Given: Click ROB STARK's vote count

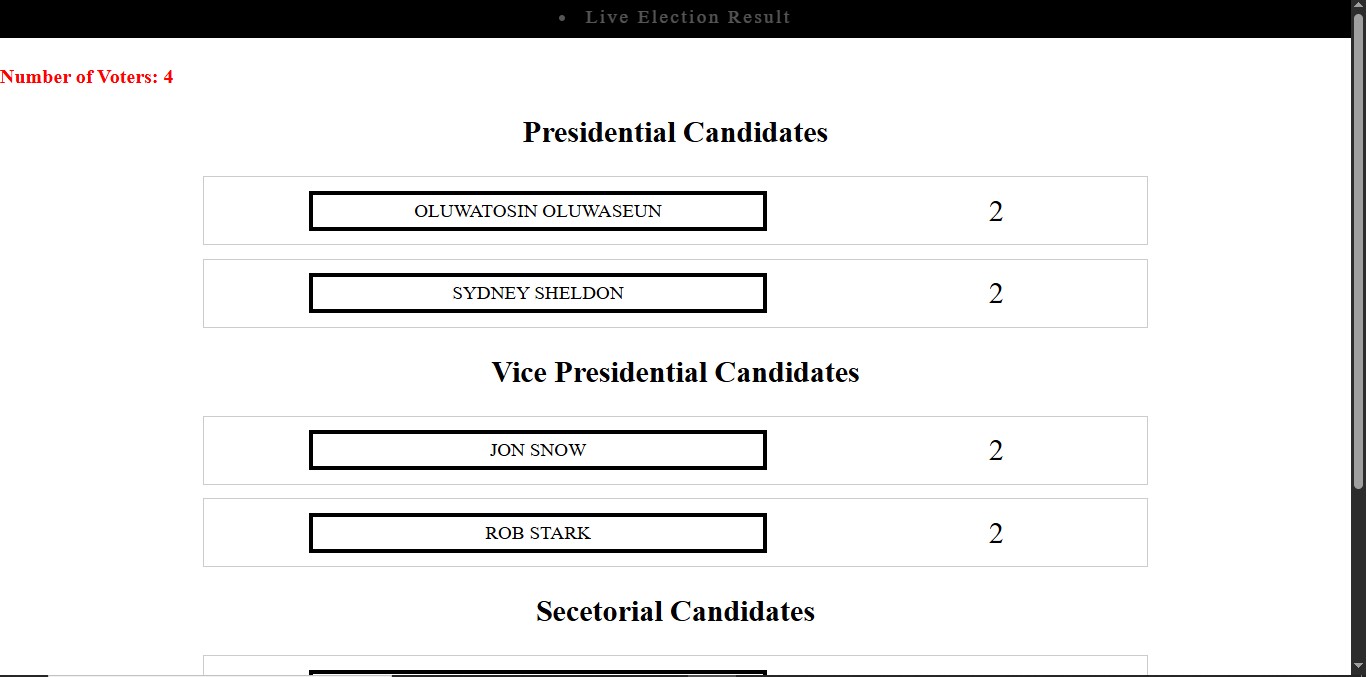Looking at the screenshot, I should (995, 533).
